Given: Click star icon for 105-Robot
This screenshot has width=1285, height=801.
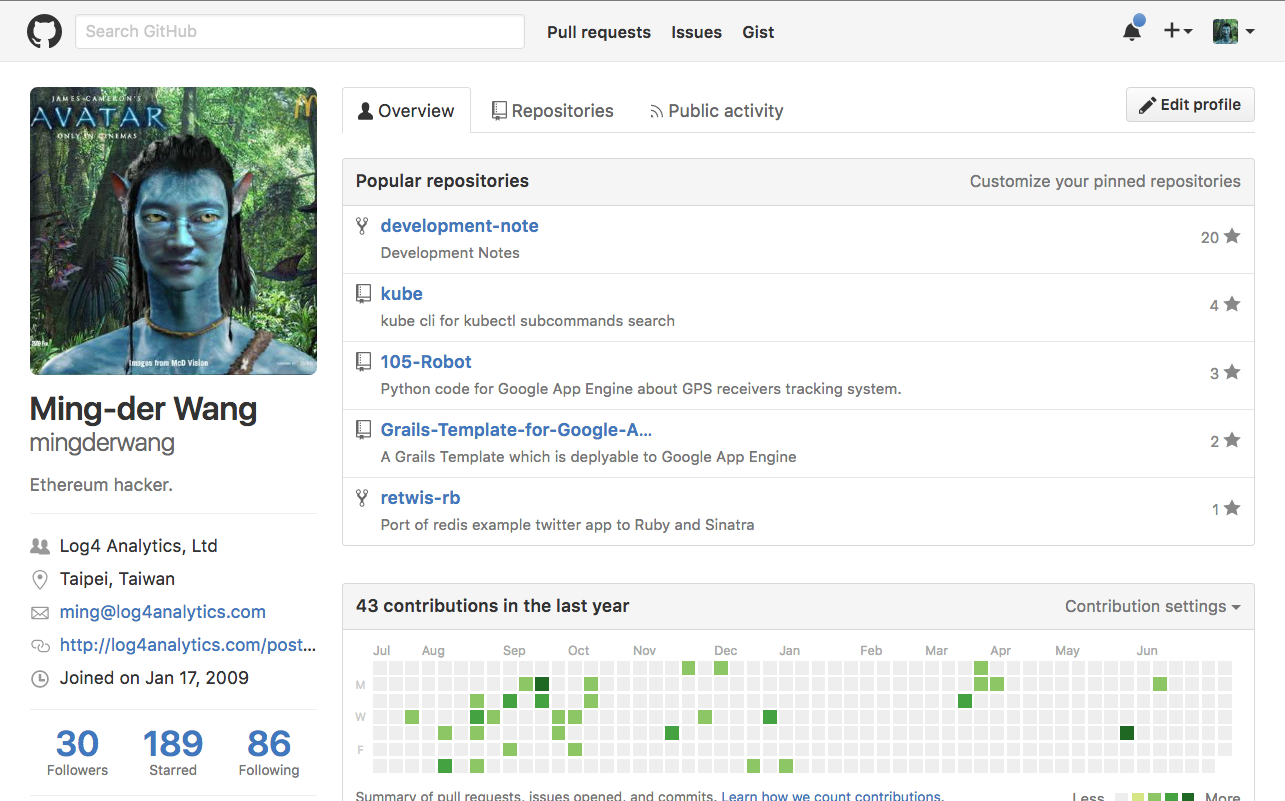Looking at the screenshot, I should pyautogui.click(x=1232, y=372).
